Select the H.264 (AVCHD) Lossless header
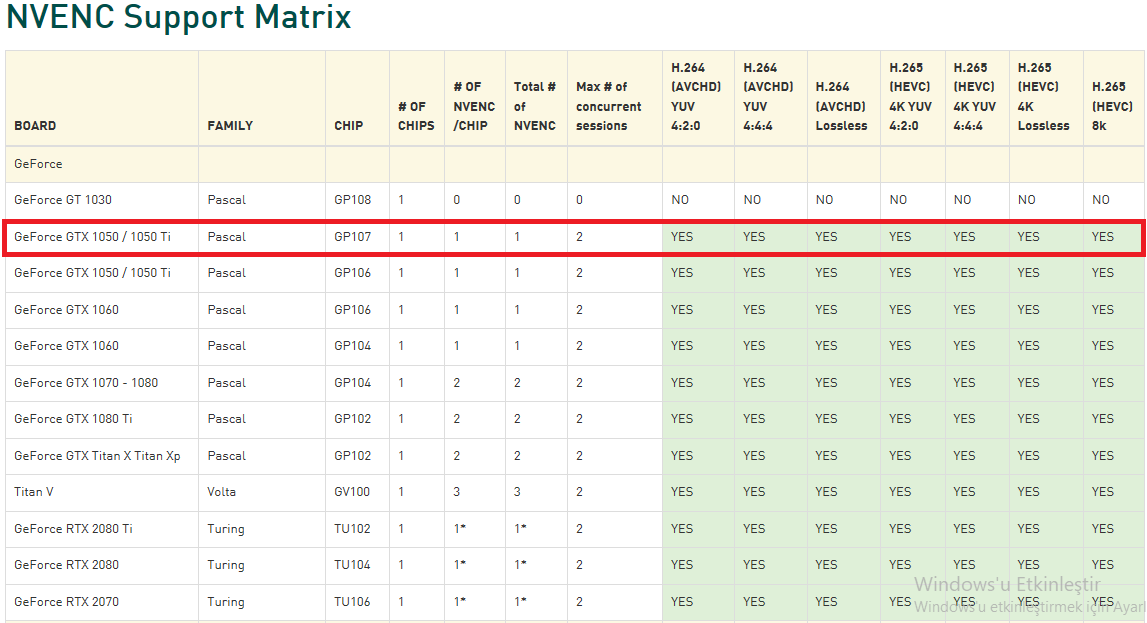The height and width of the screenshot is (623, 1147). [x=841, y=106]
